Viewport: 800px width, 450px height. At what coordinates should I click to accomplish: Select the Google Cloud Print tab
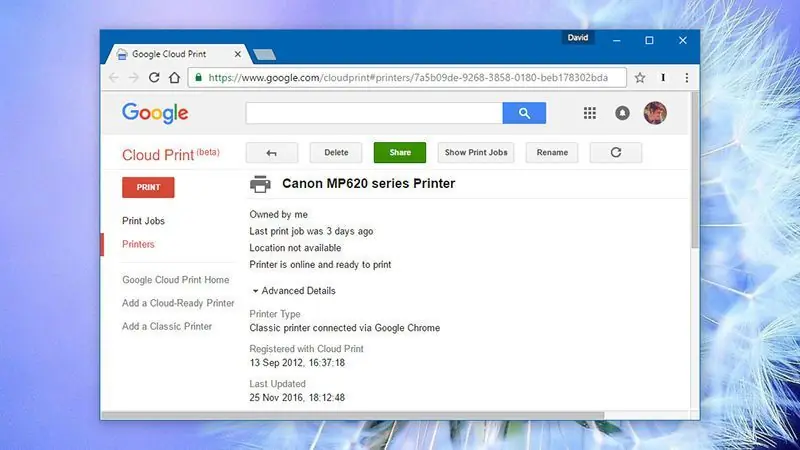(x=176, y=54)
